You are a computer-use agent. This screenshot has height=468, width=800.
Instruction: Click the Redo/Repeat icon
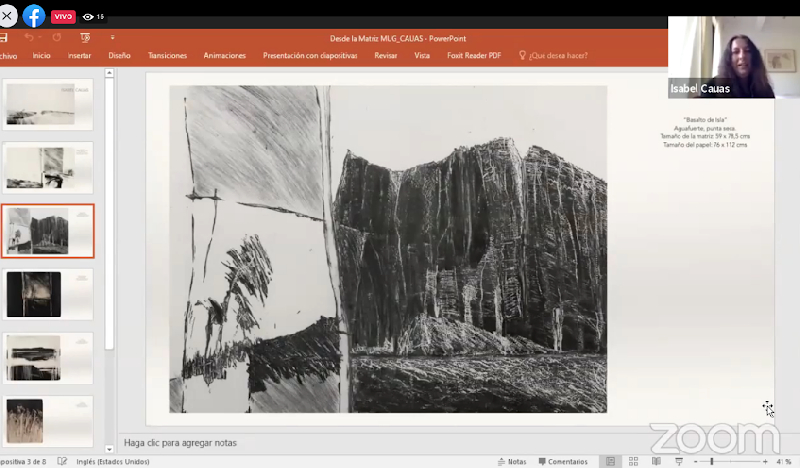[57, 38]
